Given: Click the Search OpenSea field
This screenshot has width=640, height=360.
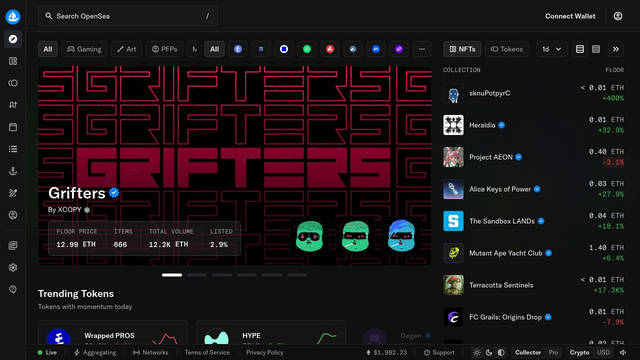Looking at the screenshot, I should point(128,16).
